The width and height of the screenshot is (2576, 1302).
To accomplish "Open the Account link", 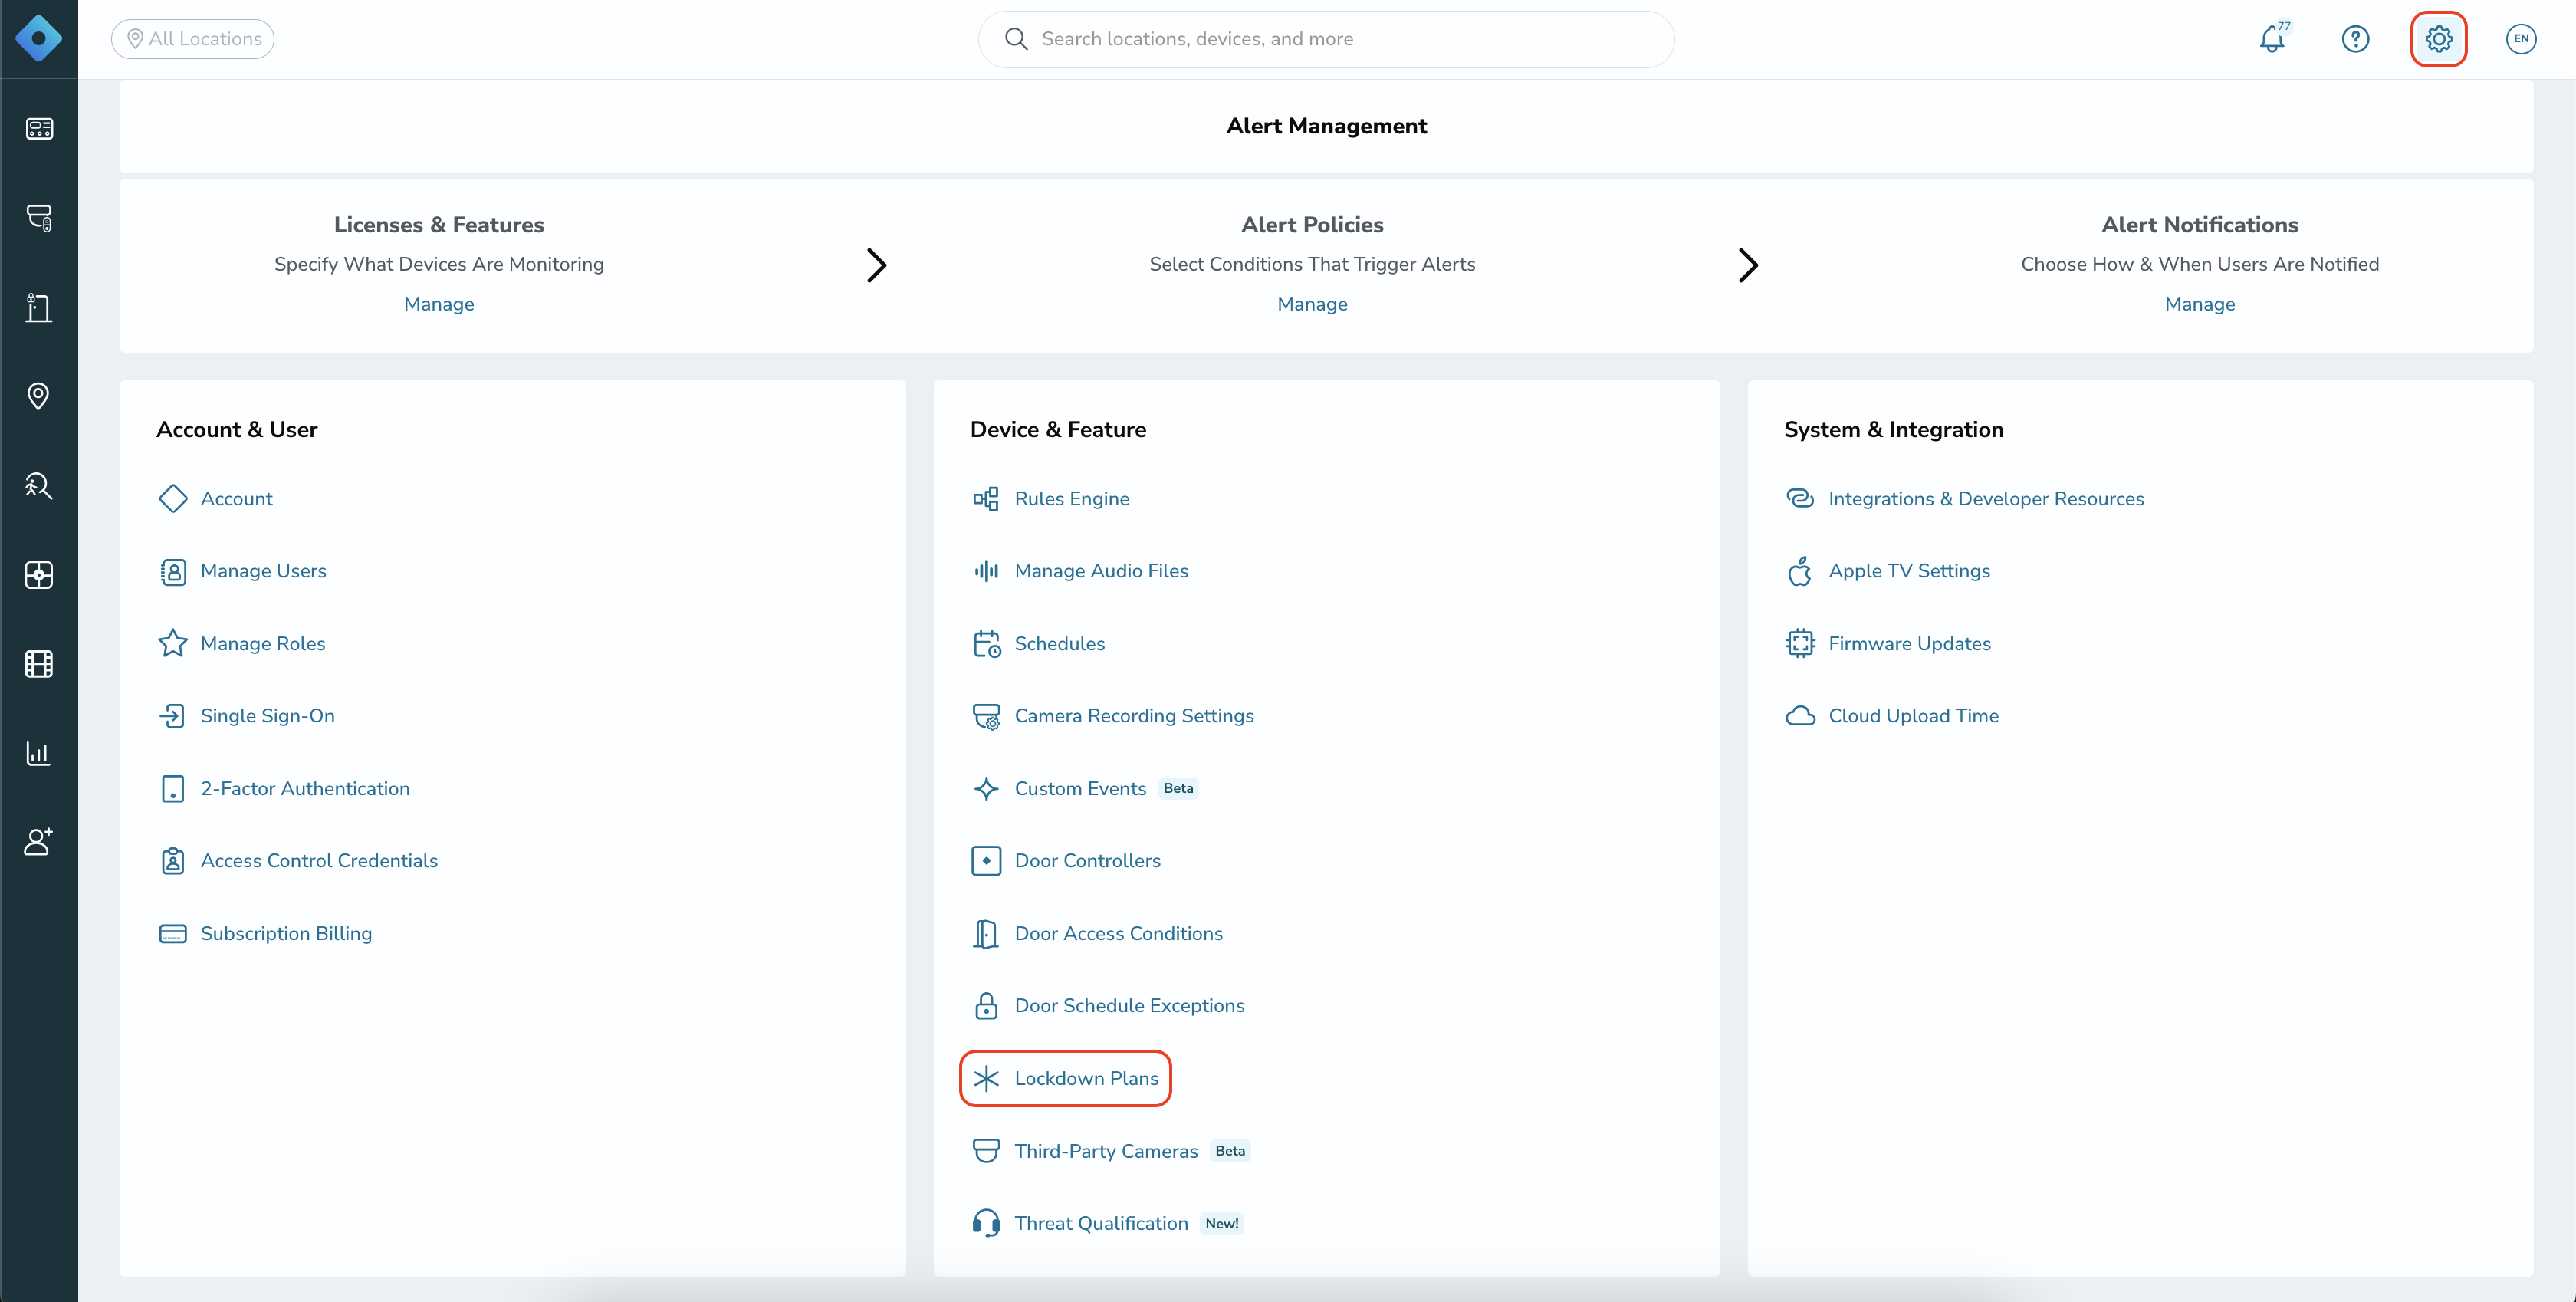I will tap(236, 499).
